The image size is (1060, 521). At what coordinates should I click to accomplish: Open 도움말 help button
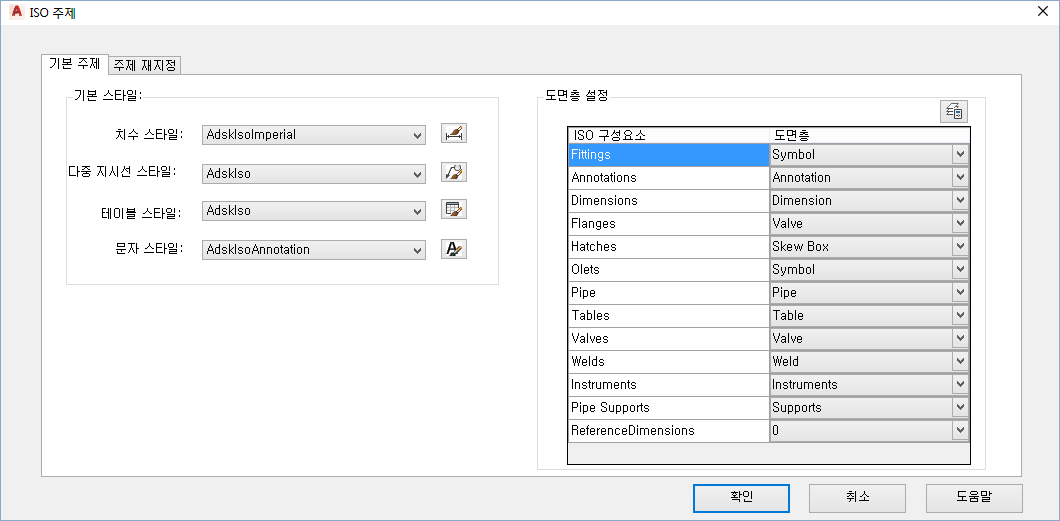[x=974, y=497]
